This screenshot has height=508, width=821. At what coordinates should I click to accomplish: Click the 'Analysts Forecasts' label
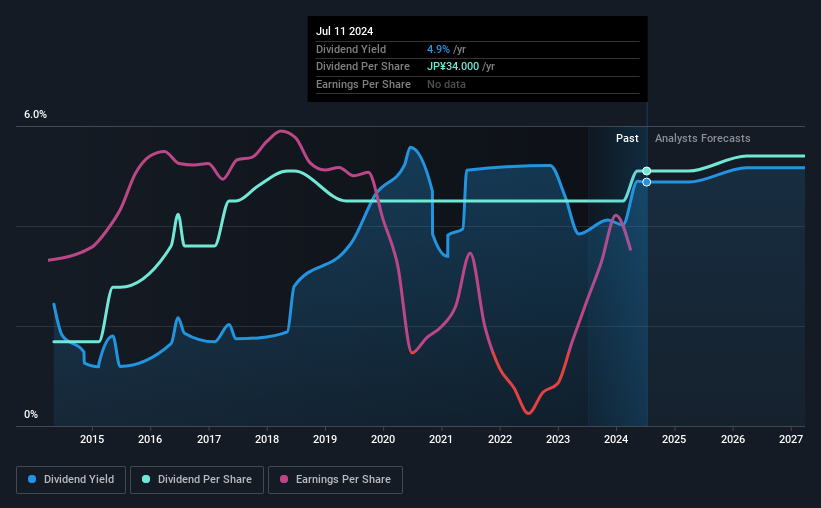coord(702,138)
